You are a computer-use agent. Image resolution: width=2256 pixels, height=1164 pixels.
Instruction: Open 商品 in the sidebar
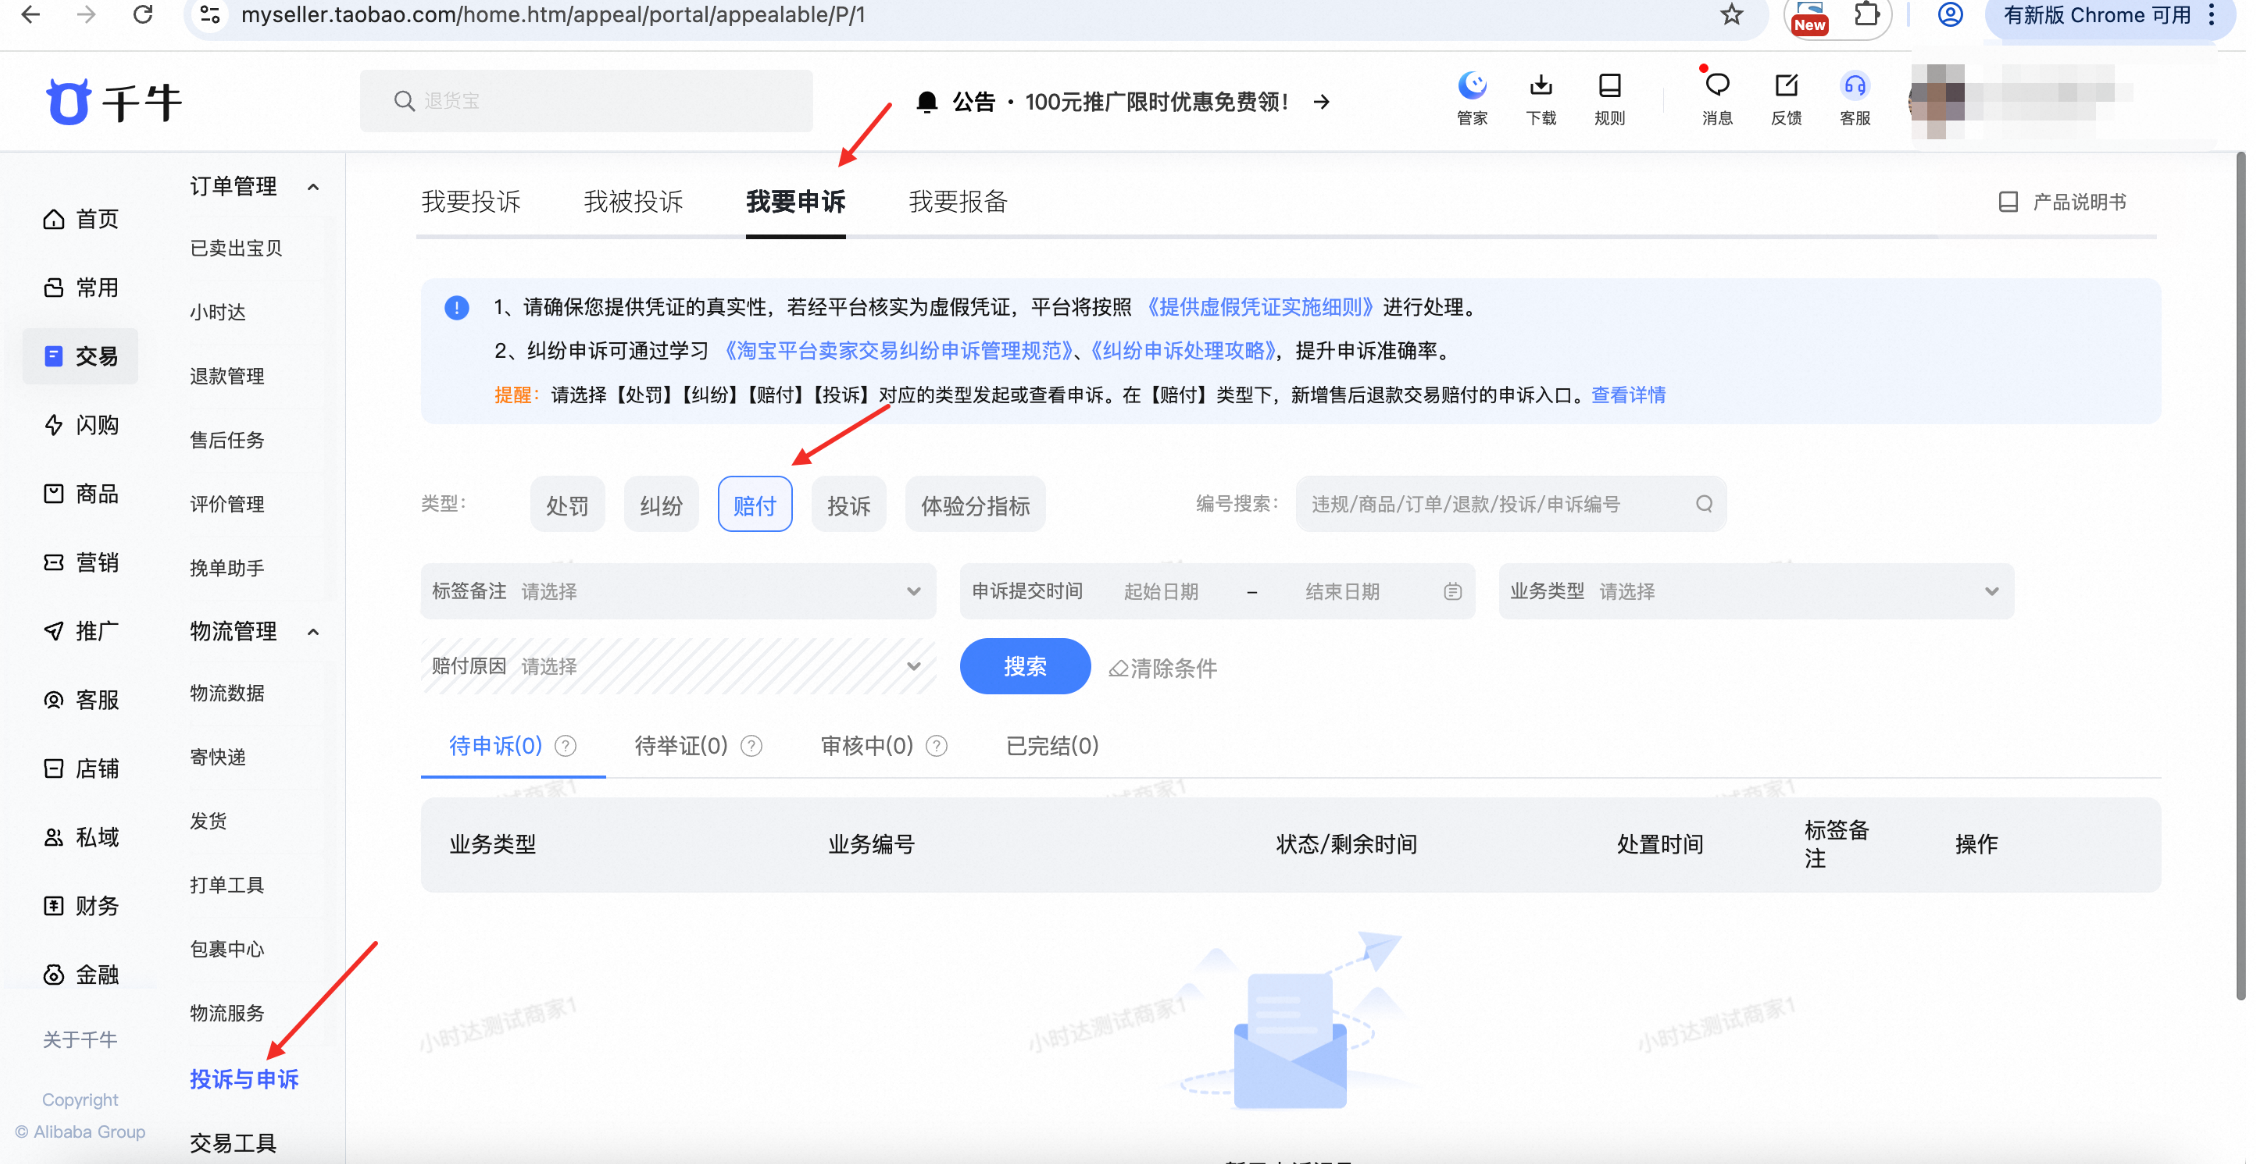coord(81,494)
